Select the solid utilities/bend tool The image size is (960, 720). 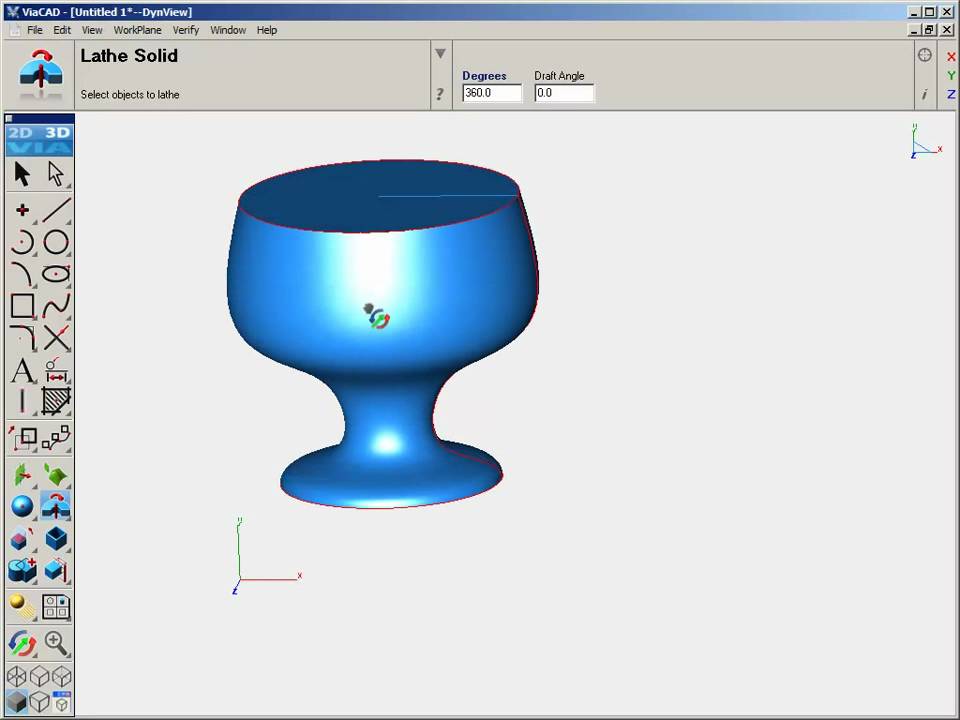tap(56, 571)
